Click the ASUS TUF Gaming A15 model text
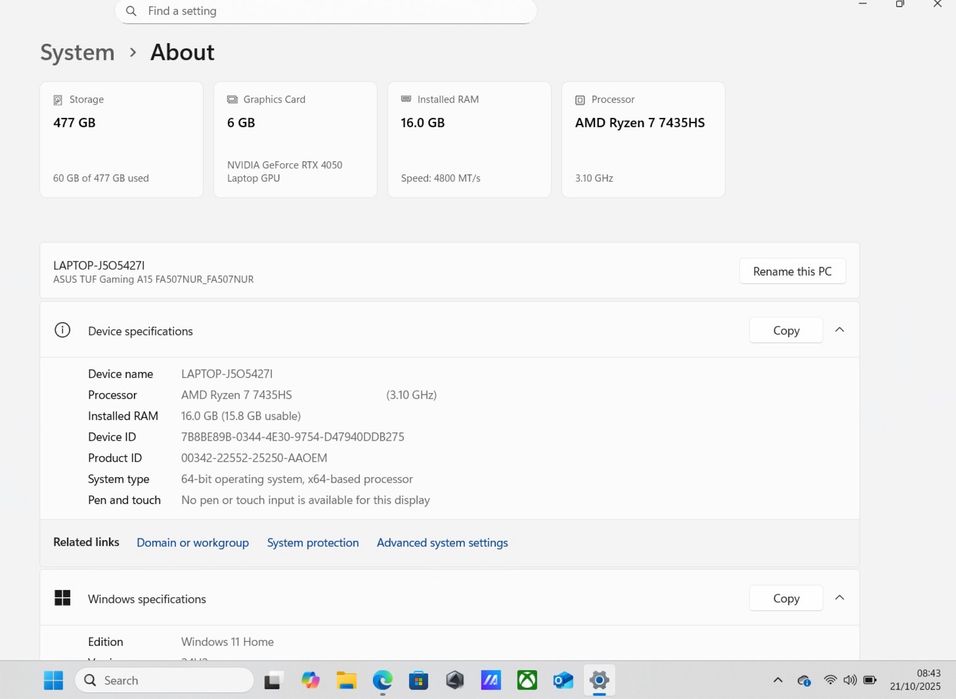The image size is (956, 699). tap(154, 279)
